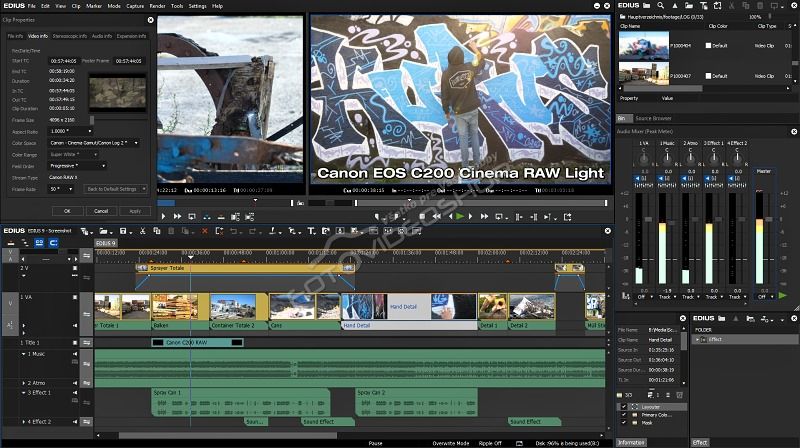Toggle mute speaker on 1 Music mixer channel
Image resolution: width=800 pixels, height=448 pixels.
coord(661,179)
